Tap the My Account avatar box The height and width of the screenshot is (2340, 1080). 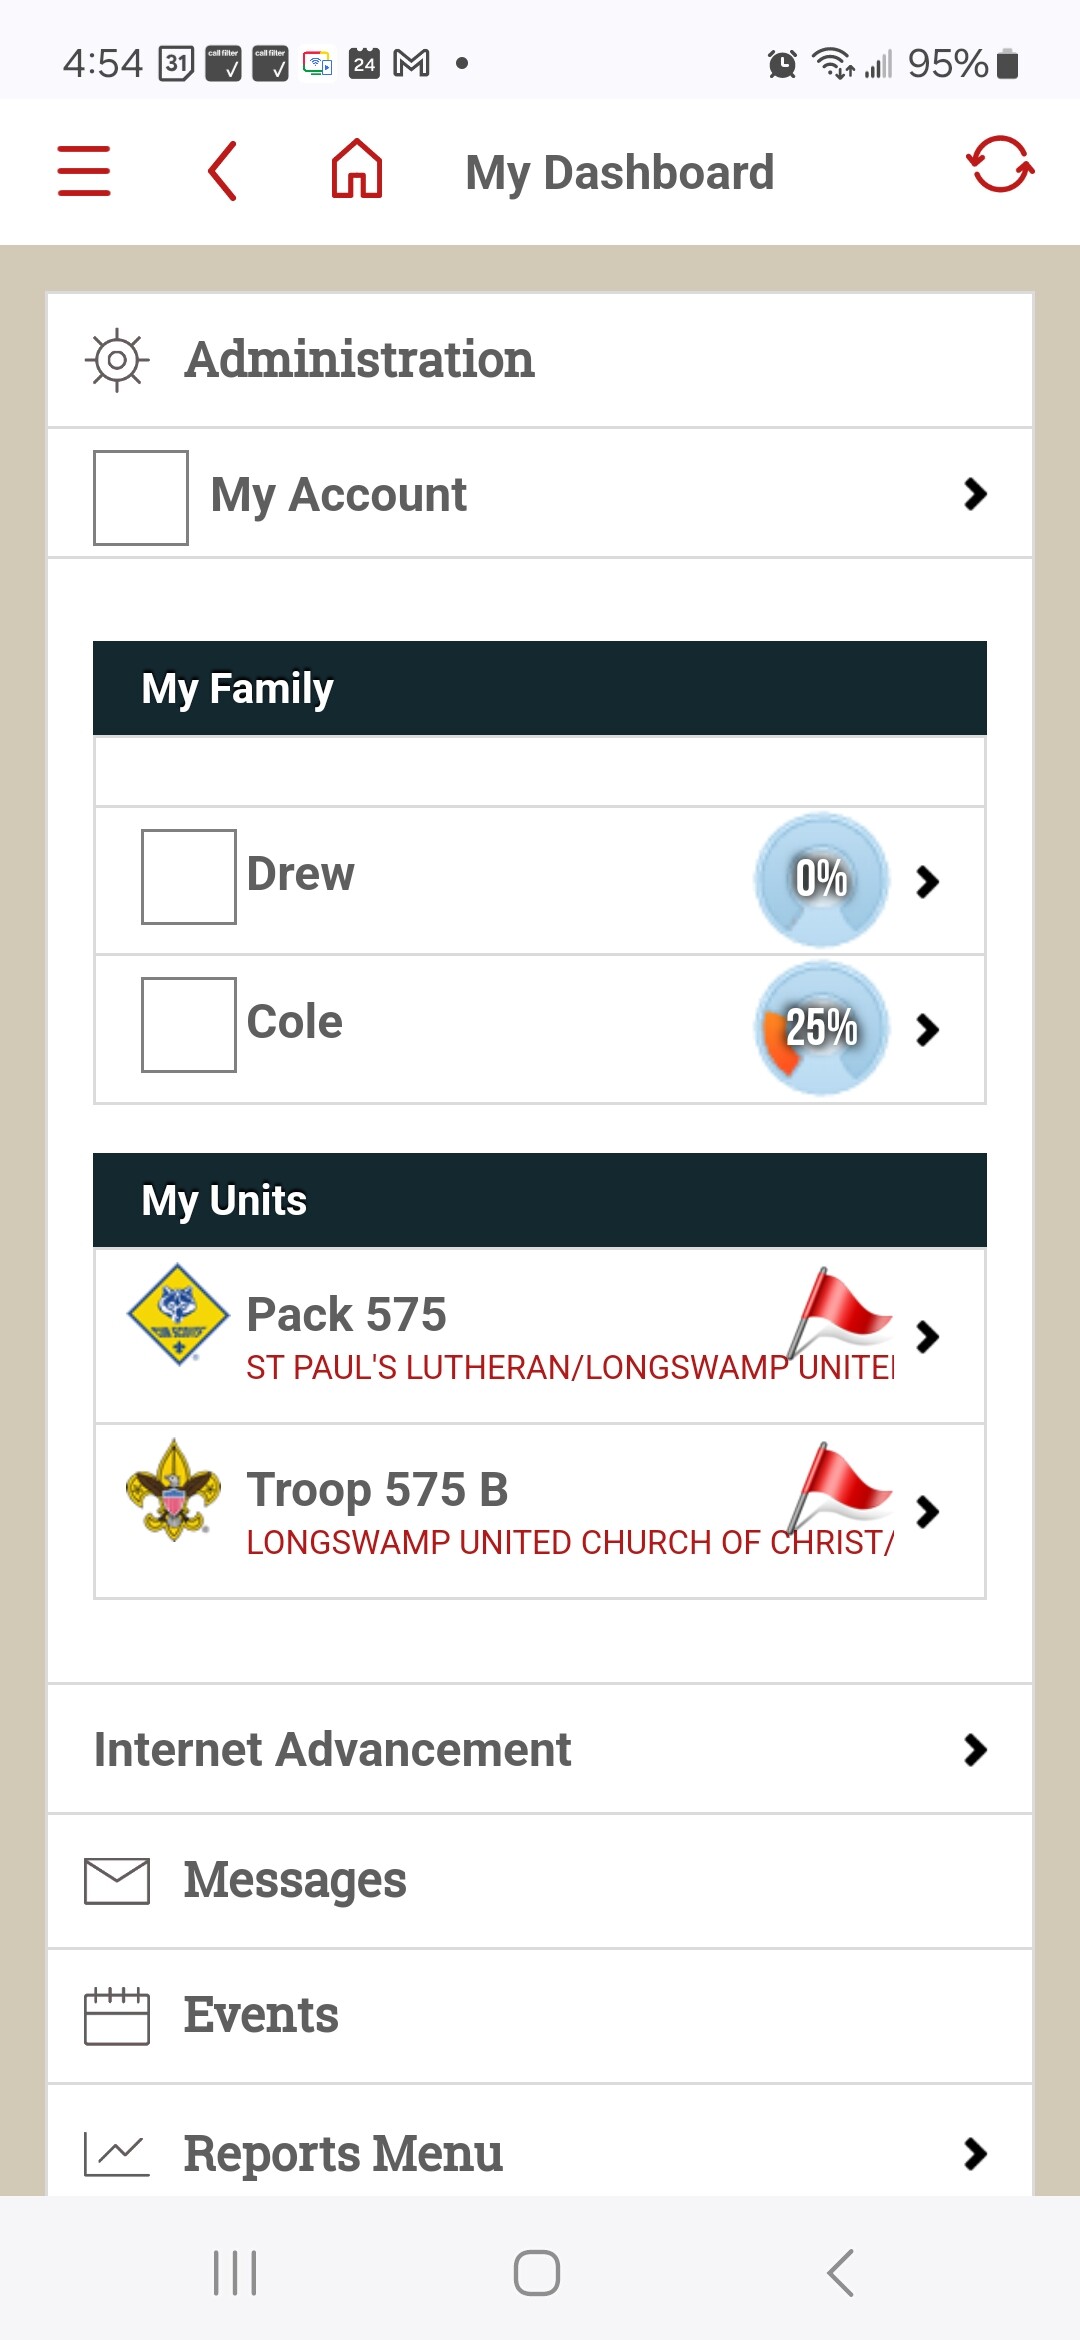coord(141,498)
